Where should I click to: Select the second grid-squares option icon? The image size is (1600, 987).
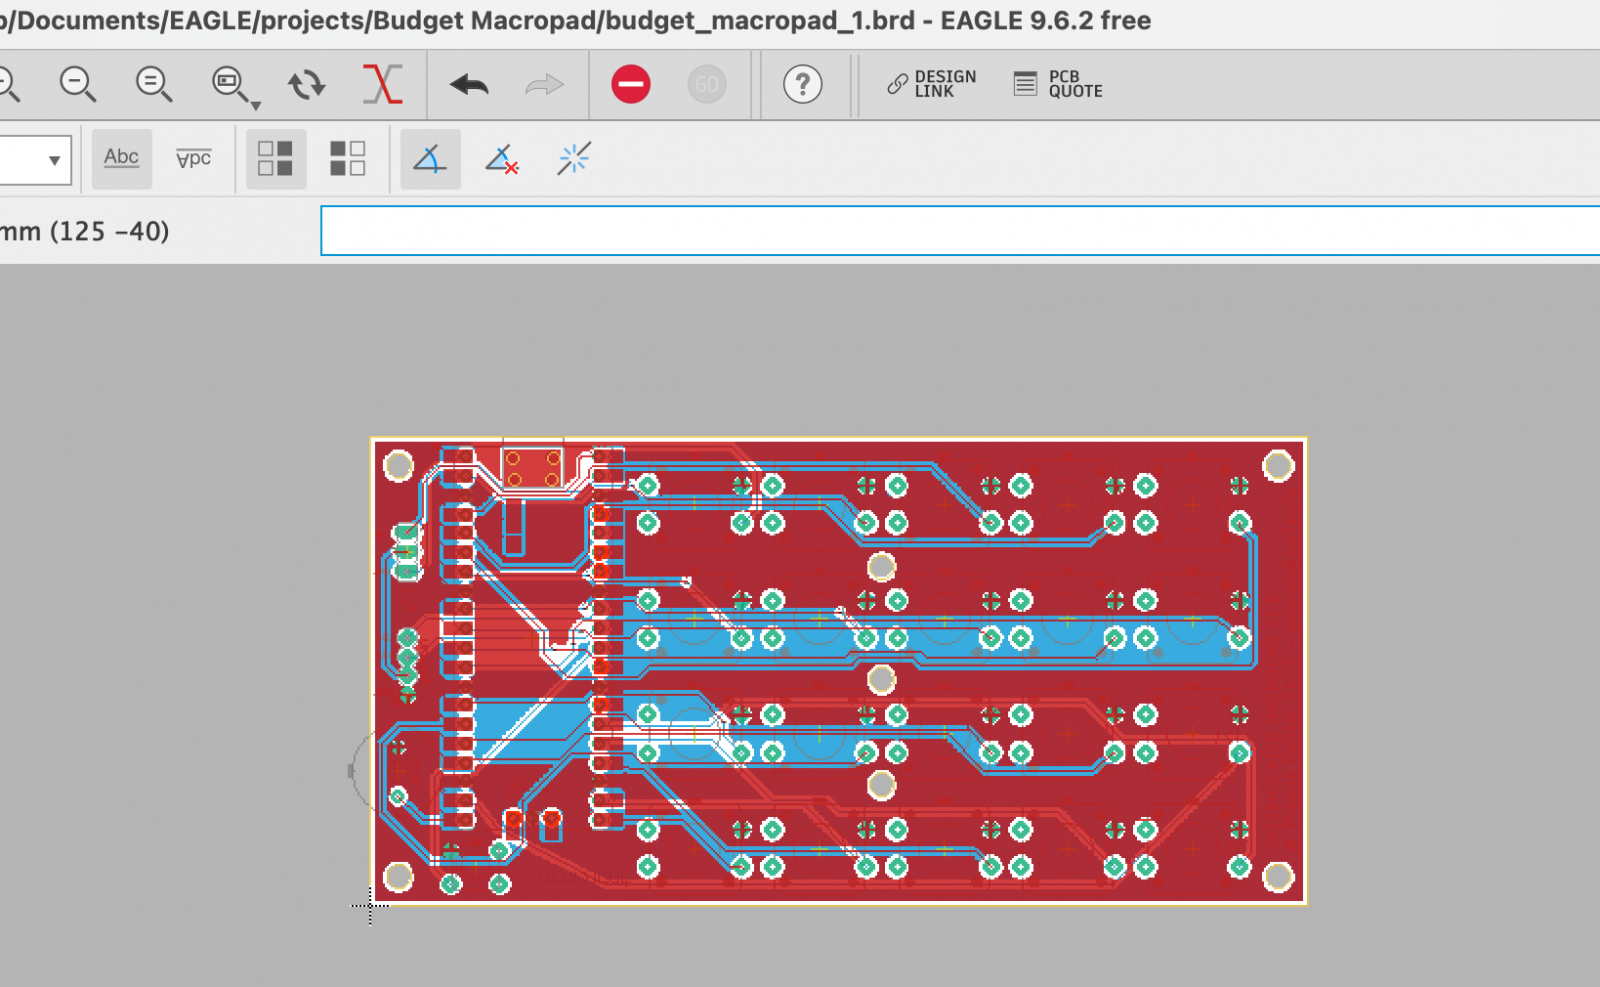pos(348,158)
